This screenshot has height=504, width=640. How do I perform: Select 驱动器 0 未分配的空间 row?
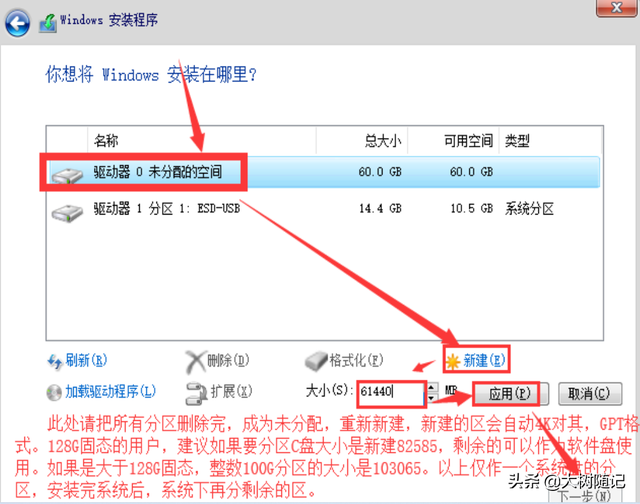(324, 172)
